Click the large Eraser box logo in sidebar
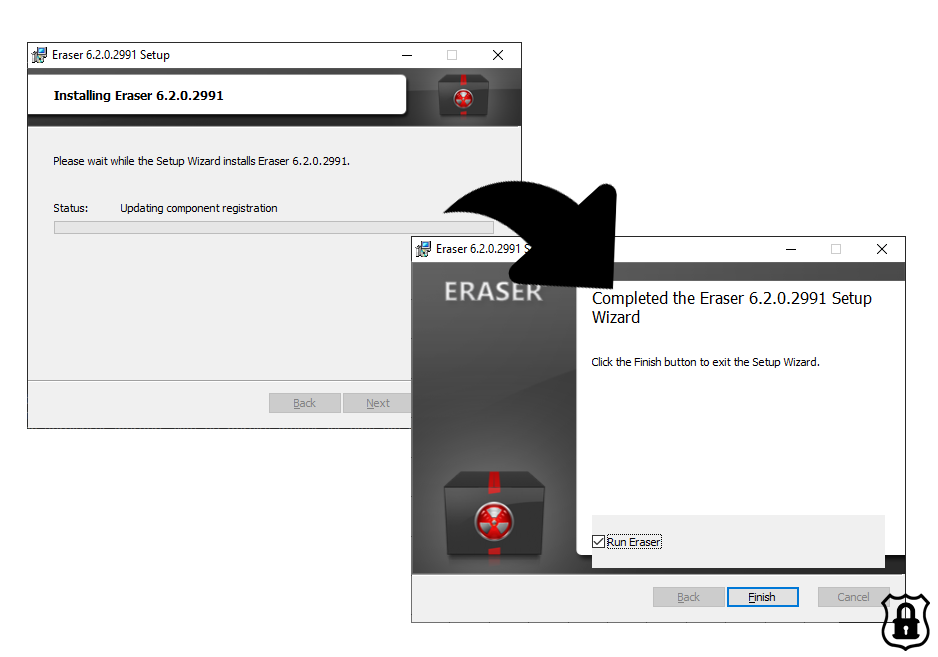938x657 pixels. click(x=494, y=514)
